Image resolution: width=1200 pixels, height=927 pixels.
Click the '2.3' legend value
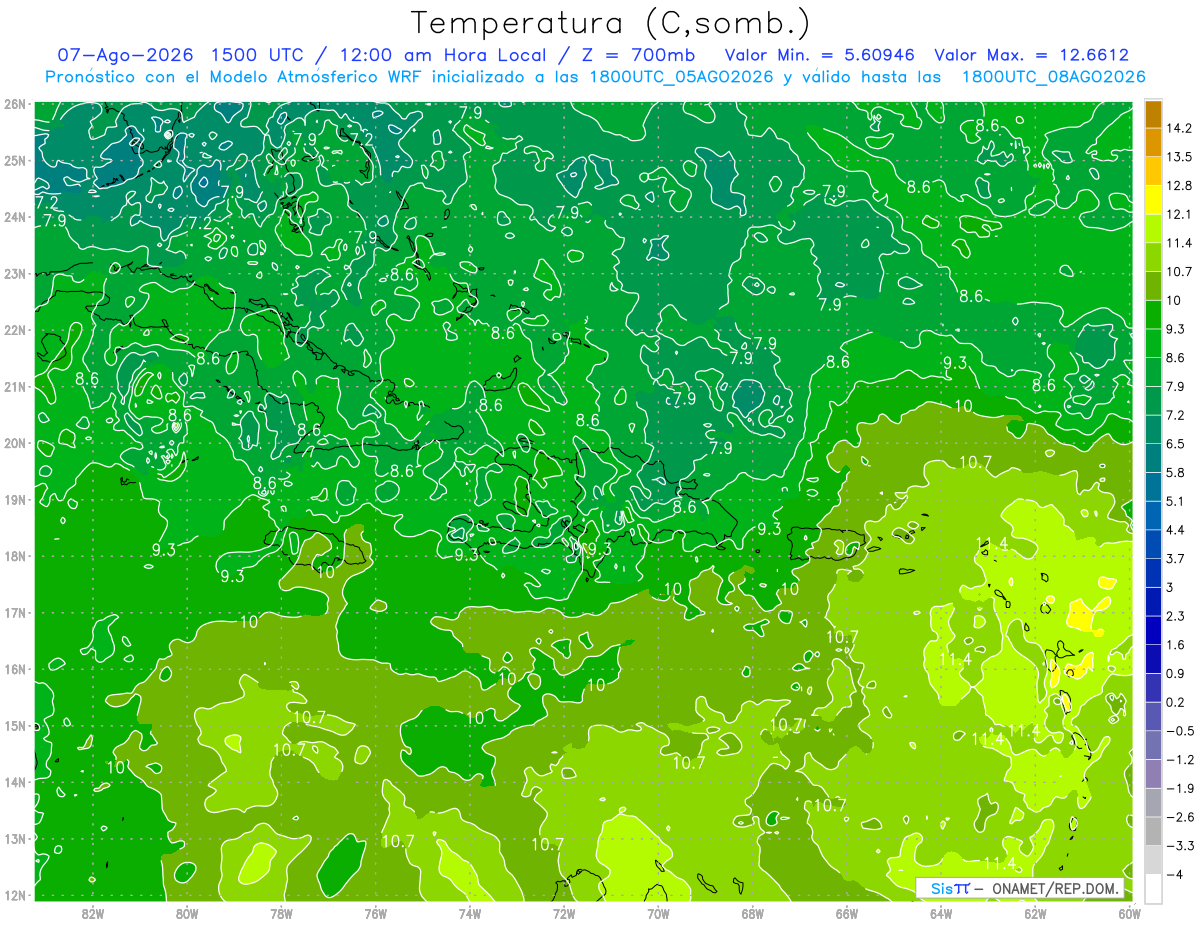tap(1176, 616)
